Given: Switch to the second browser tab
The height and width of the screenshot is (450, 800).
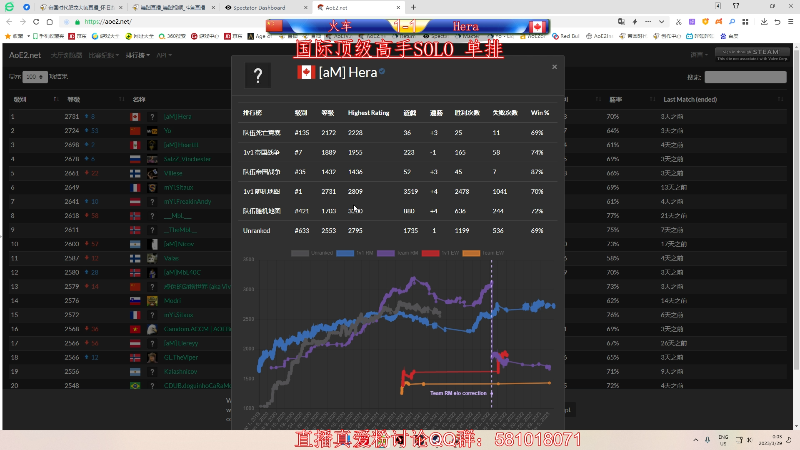Looking at the screenshot, I should pos(173,8).
